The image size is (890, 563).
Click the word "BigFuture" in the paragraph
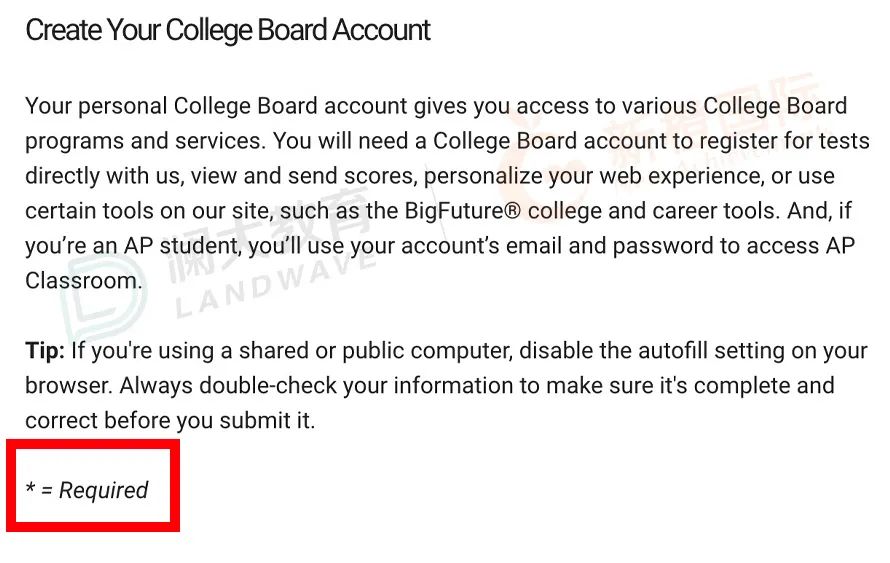[x=454, y=211]
